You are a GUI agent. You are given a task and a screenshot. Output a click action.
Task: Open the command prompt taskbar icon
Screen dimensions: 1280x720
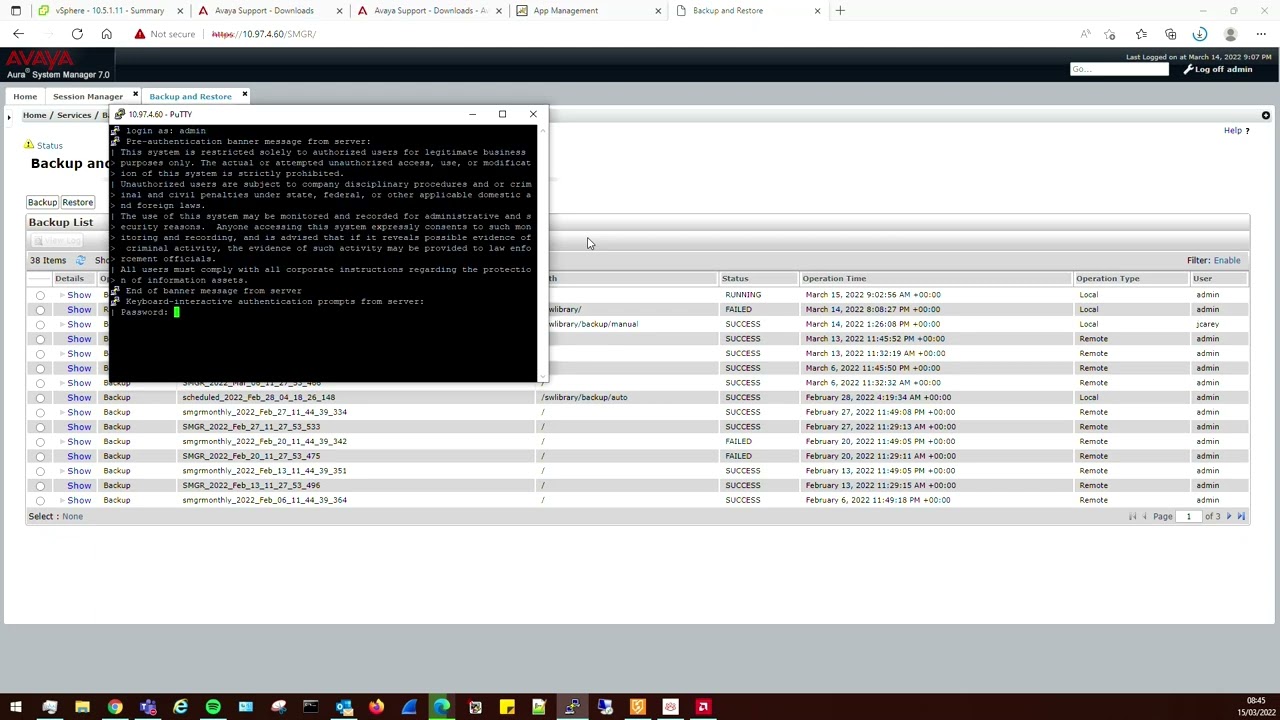(x=311, y=707)
